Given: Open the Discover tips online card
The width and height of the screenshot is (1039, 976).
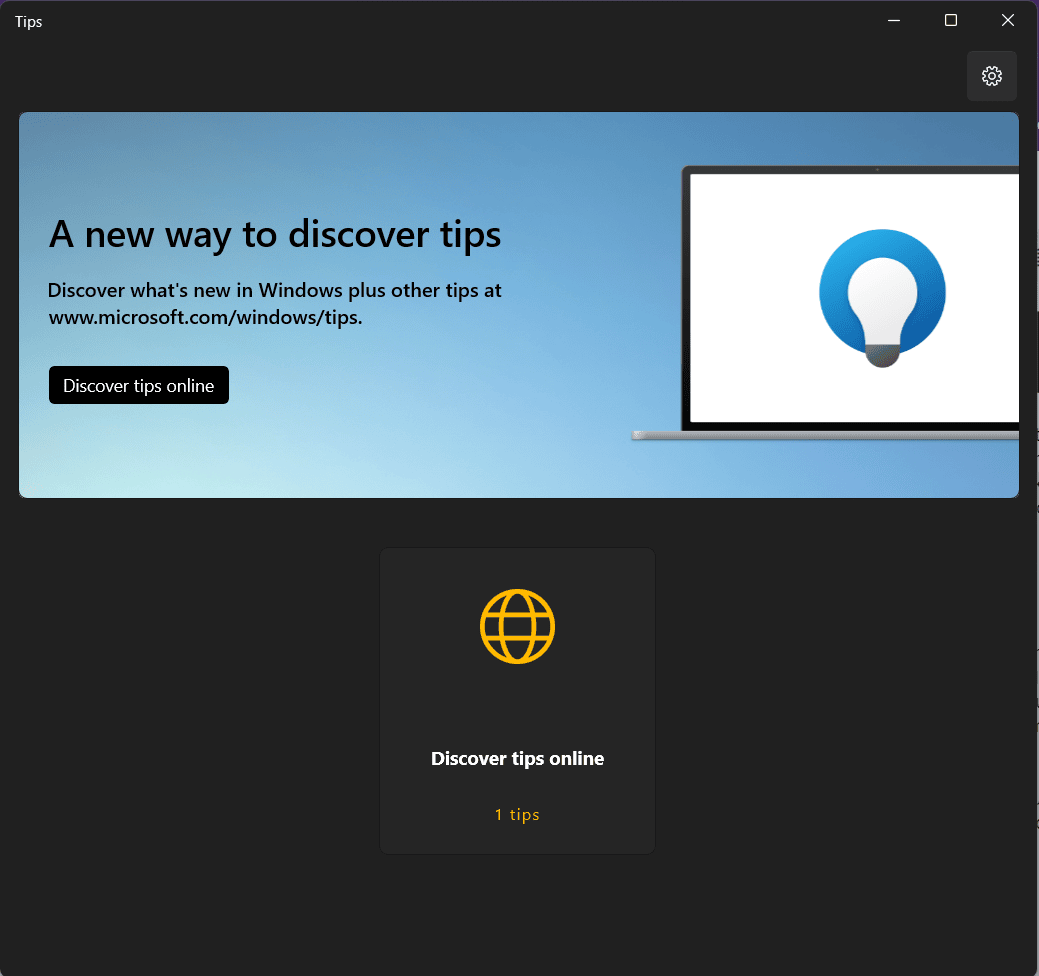Looking at the screenshot, I should 517,700.
